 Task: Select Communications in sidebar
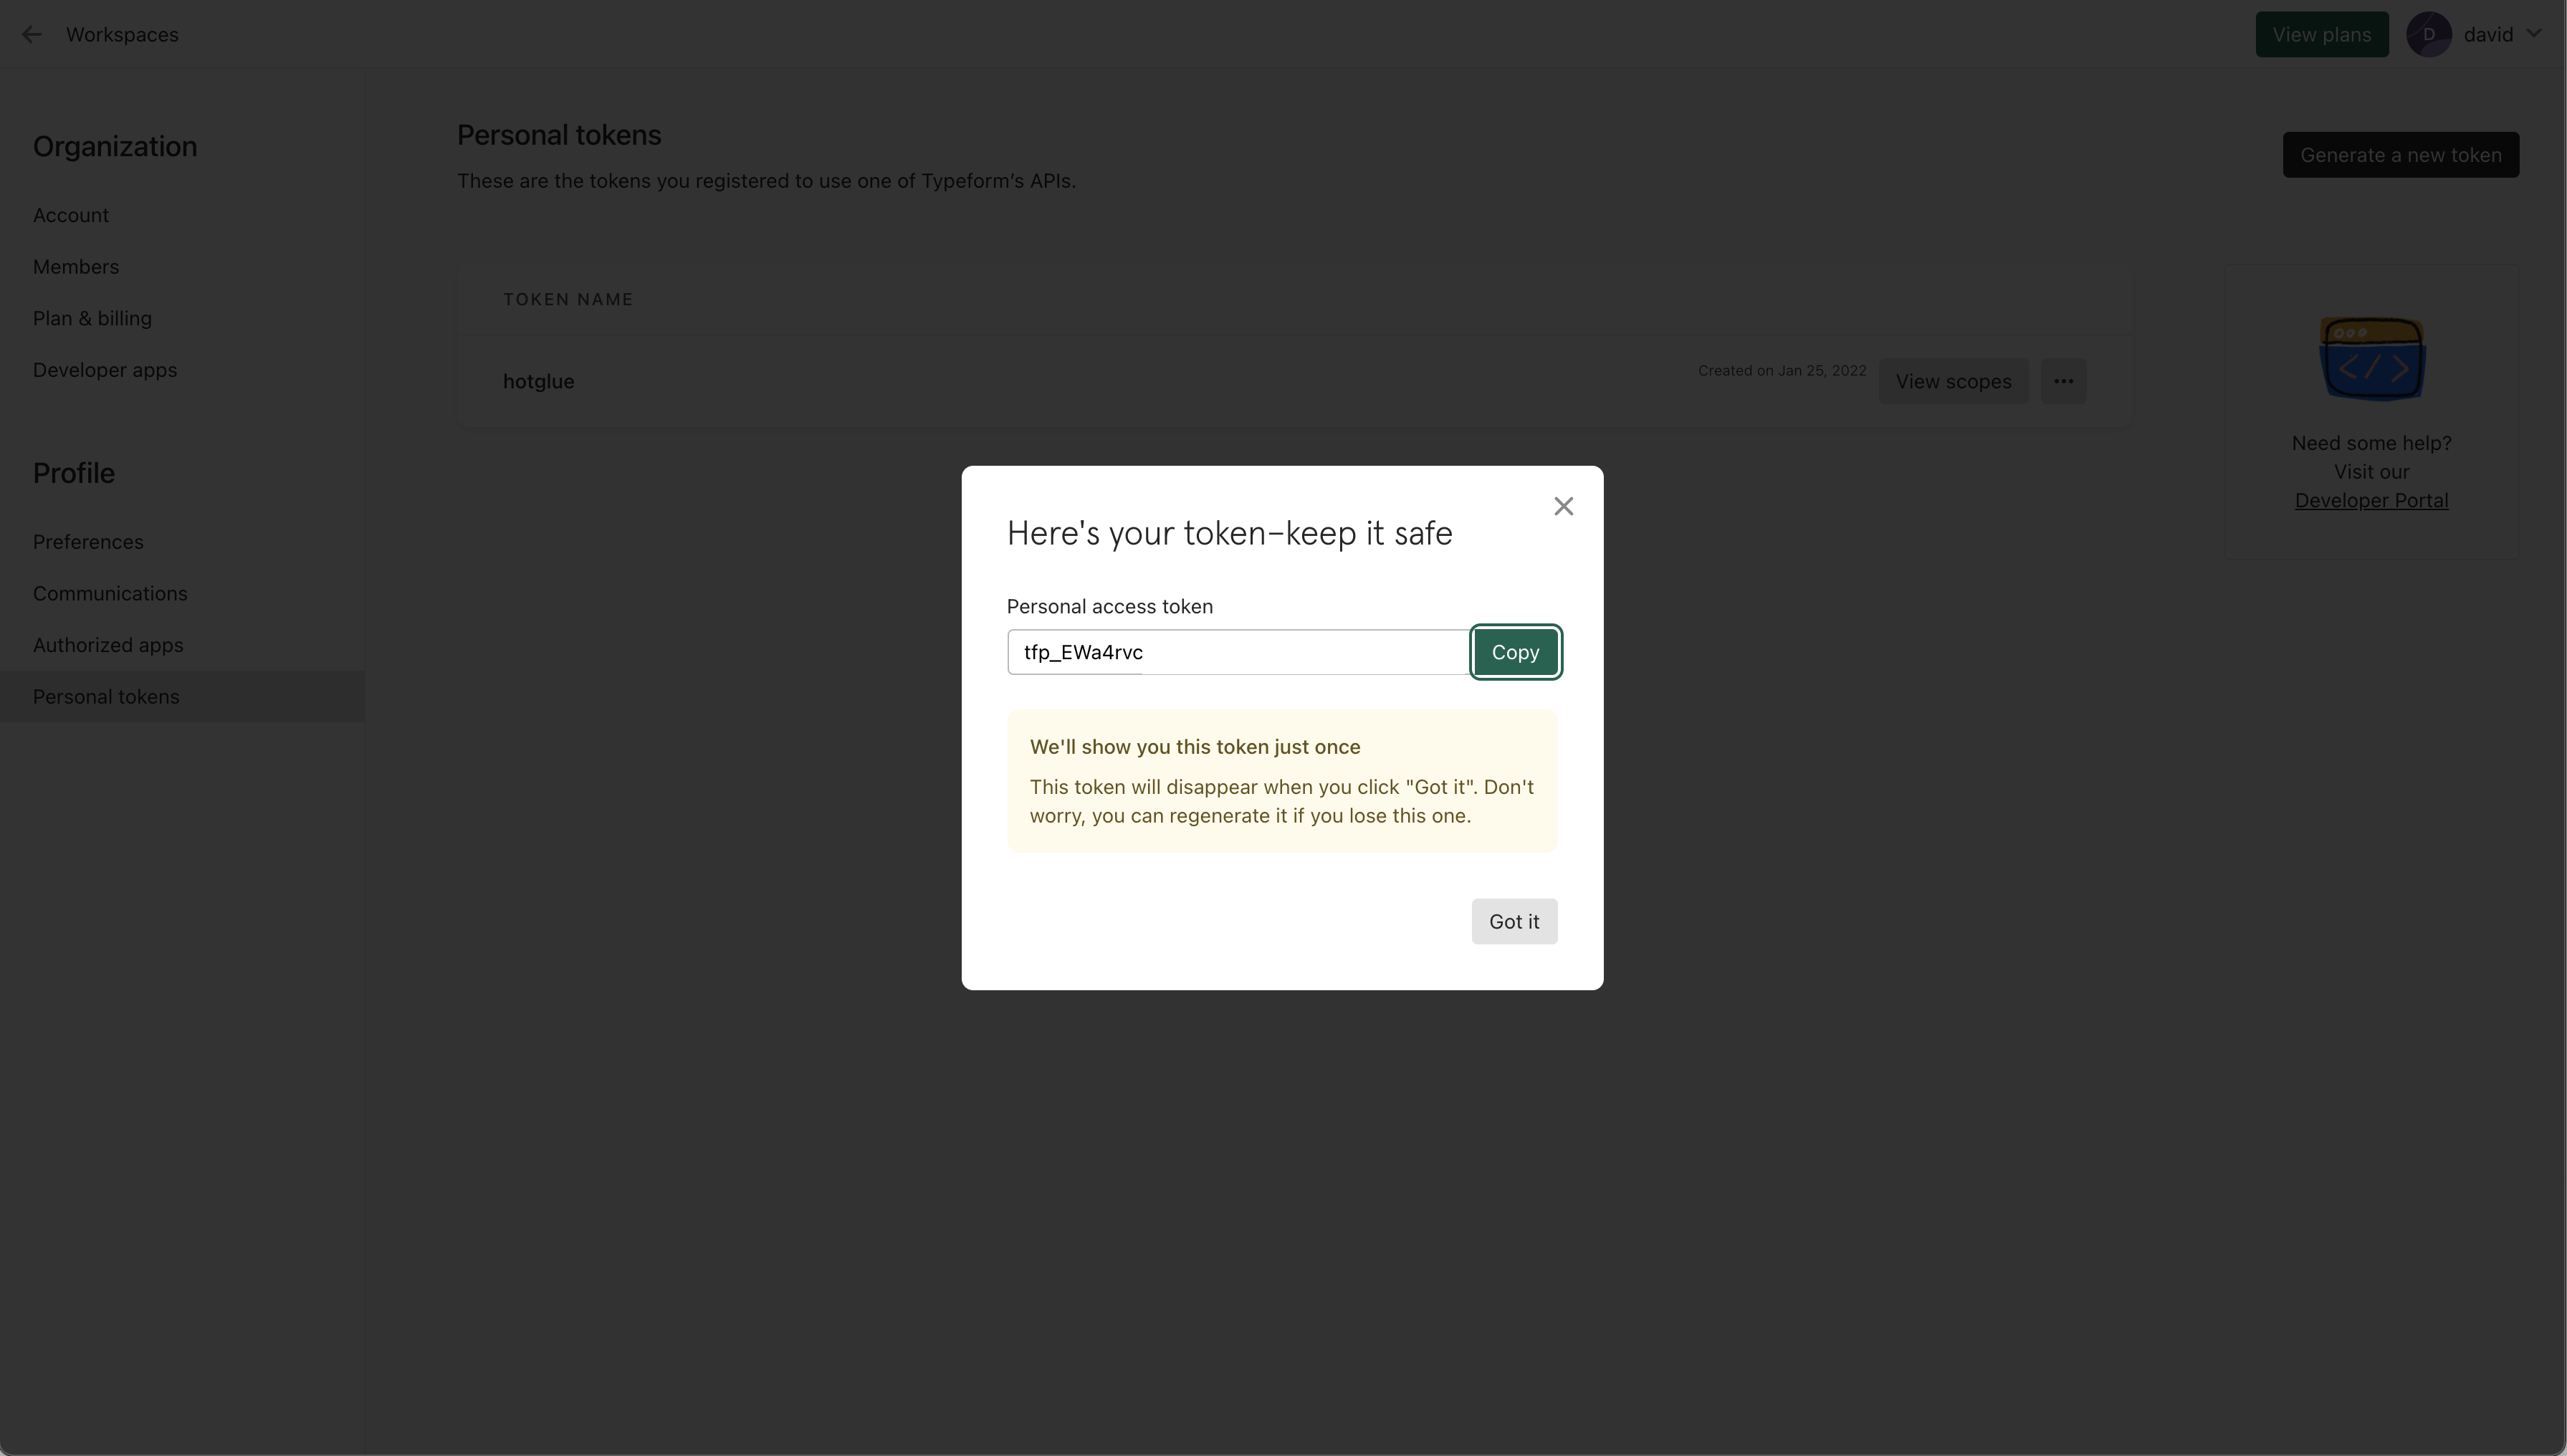110,593
